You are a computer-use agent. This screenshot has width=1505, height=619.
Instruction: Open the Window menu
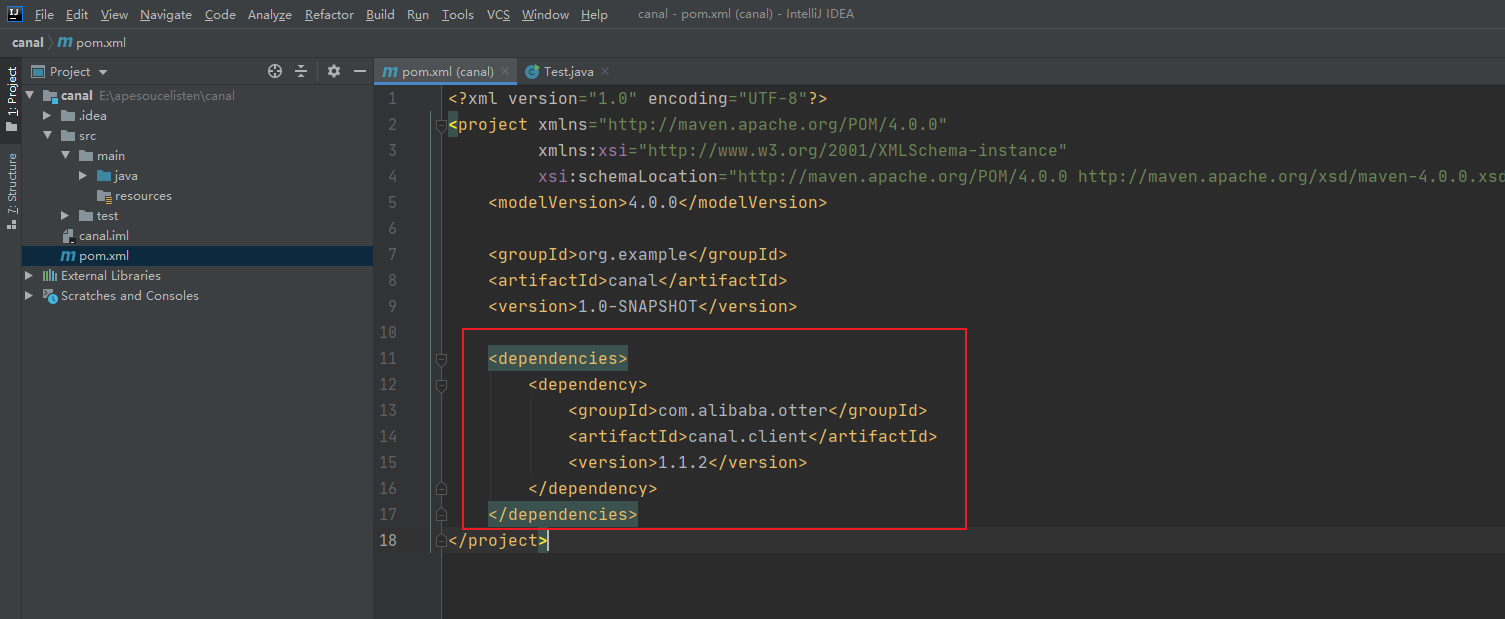[545, 15]
